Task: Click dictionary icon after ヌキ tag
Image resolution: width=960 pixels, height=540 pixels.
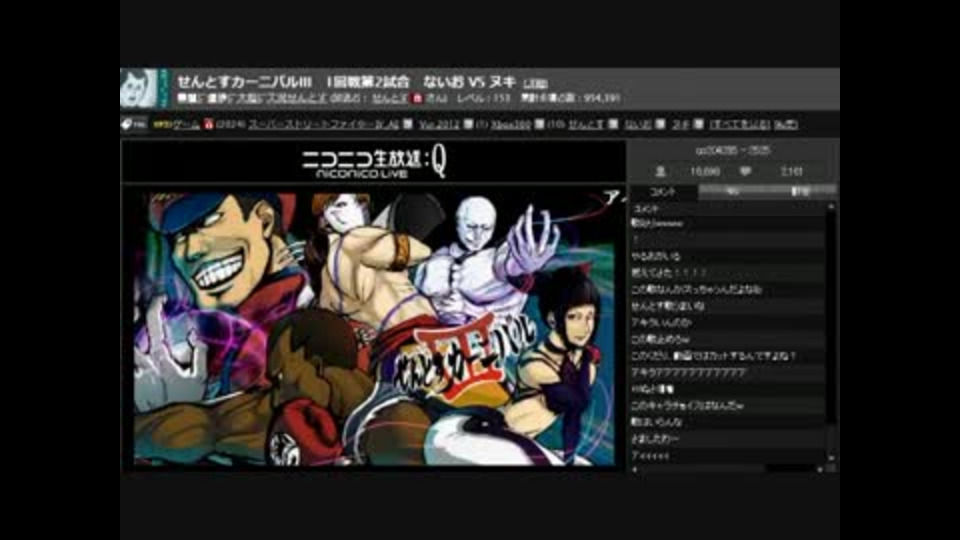Action: click(698, 124)
